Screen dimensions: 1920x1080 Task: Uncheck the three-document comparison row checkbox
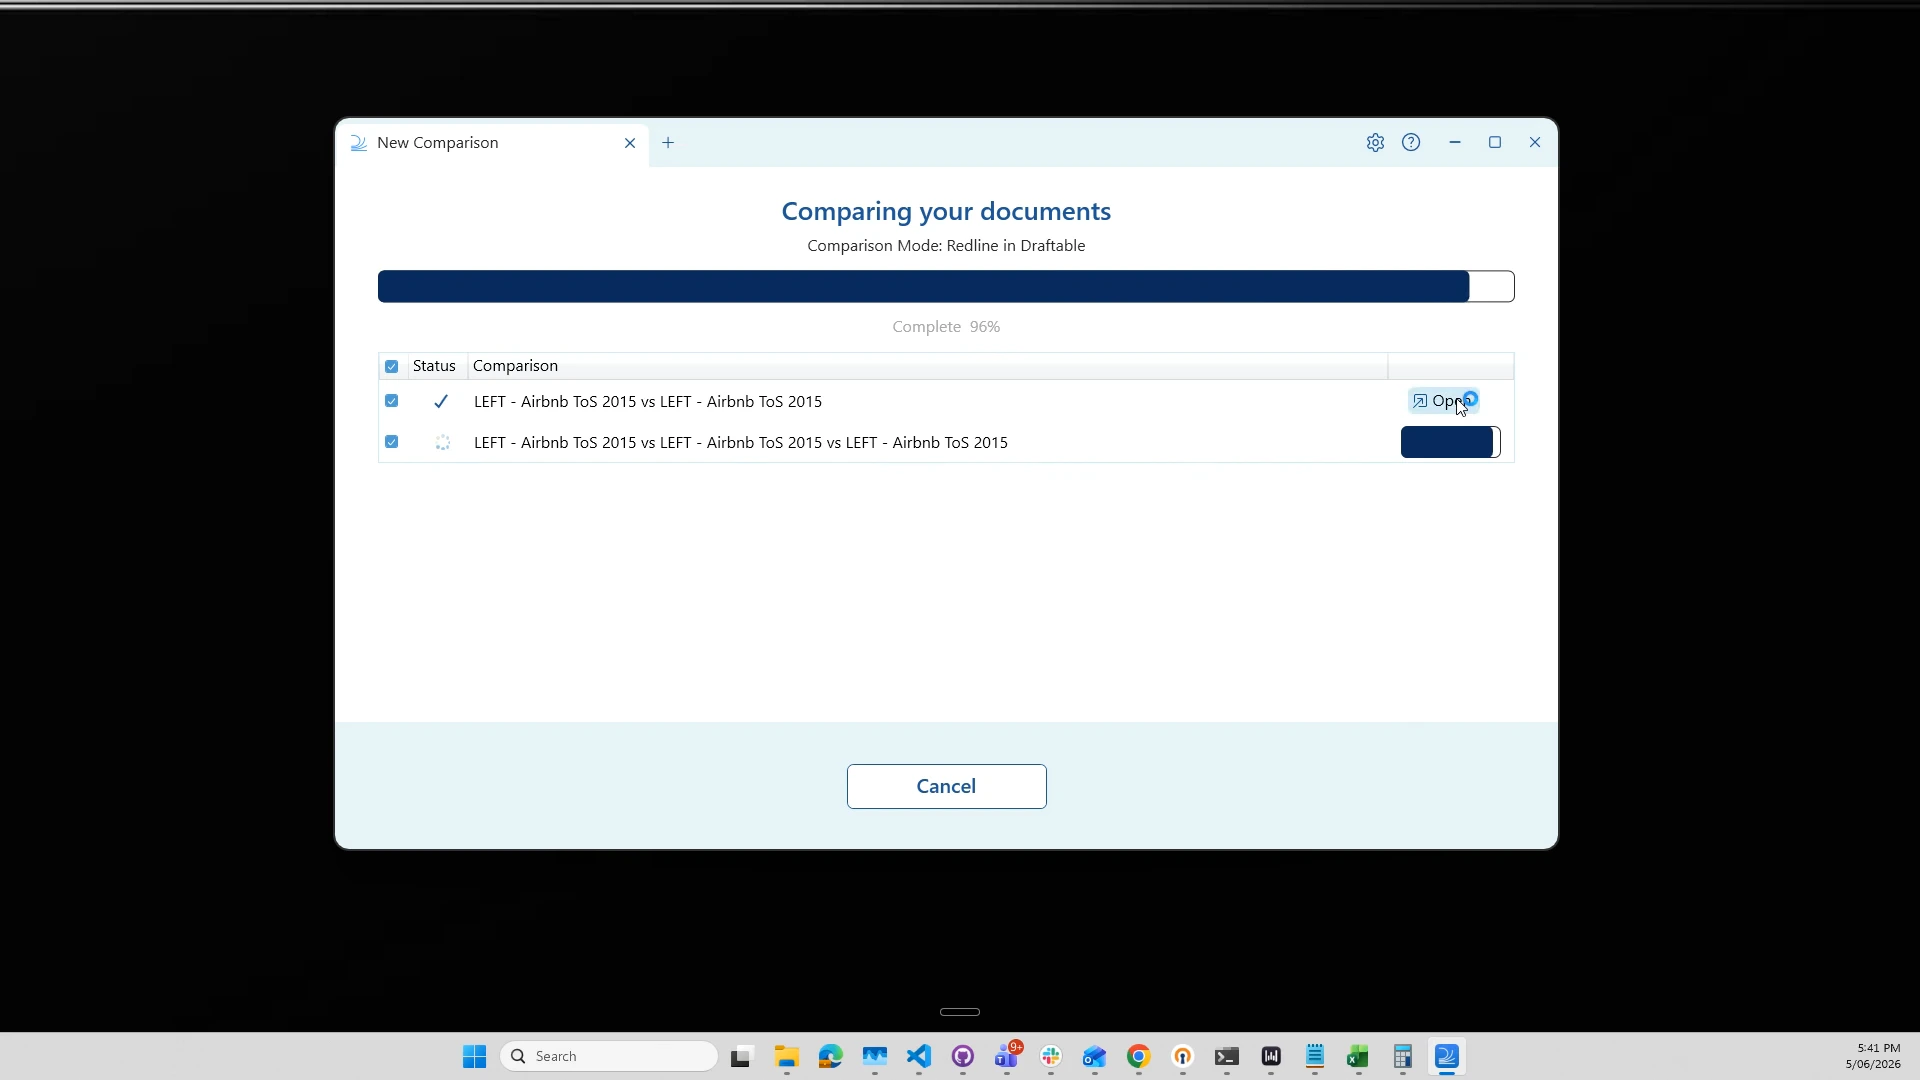click(391, 442)
